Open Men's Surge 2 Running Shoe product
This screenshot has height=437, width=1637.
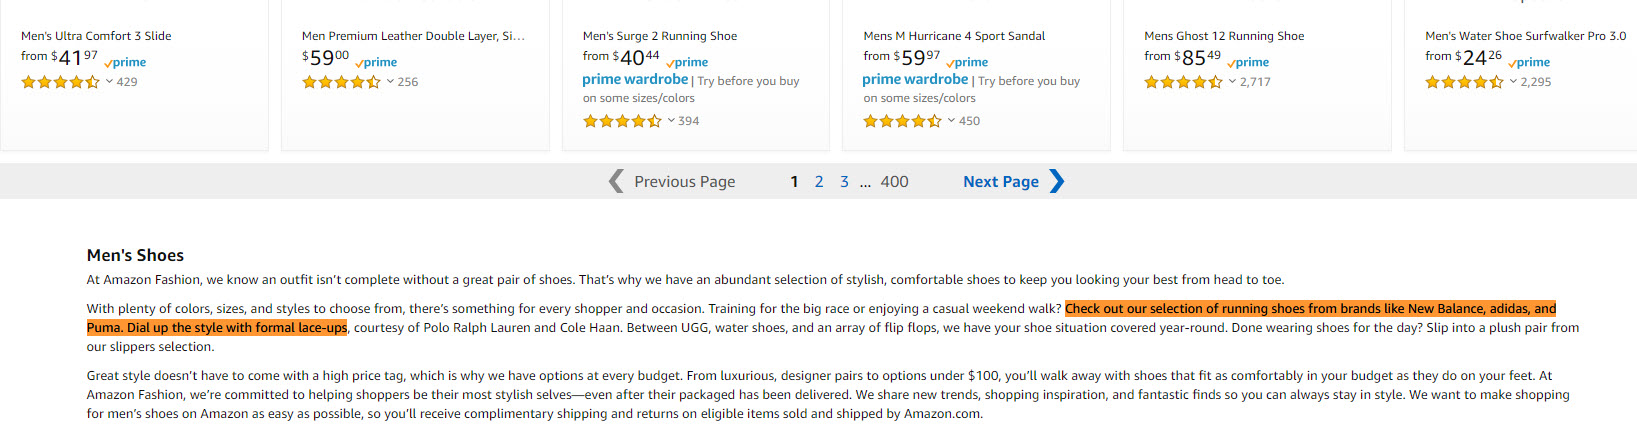(x=660, y=36)
